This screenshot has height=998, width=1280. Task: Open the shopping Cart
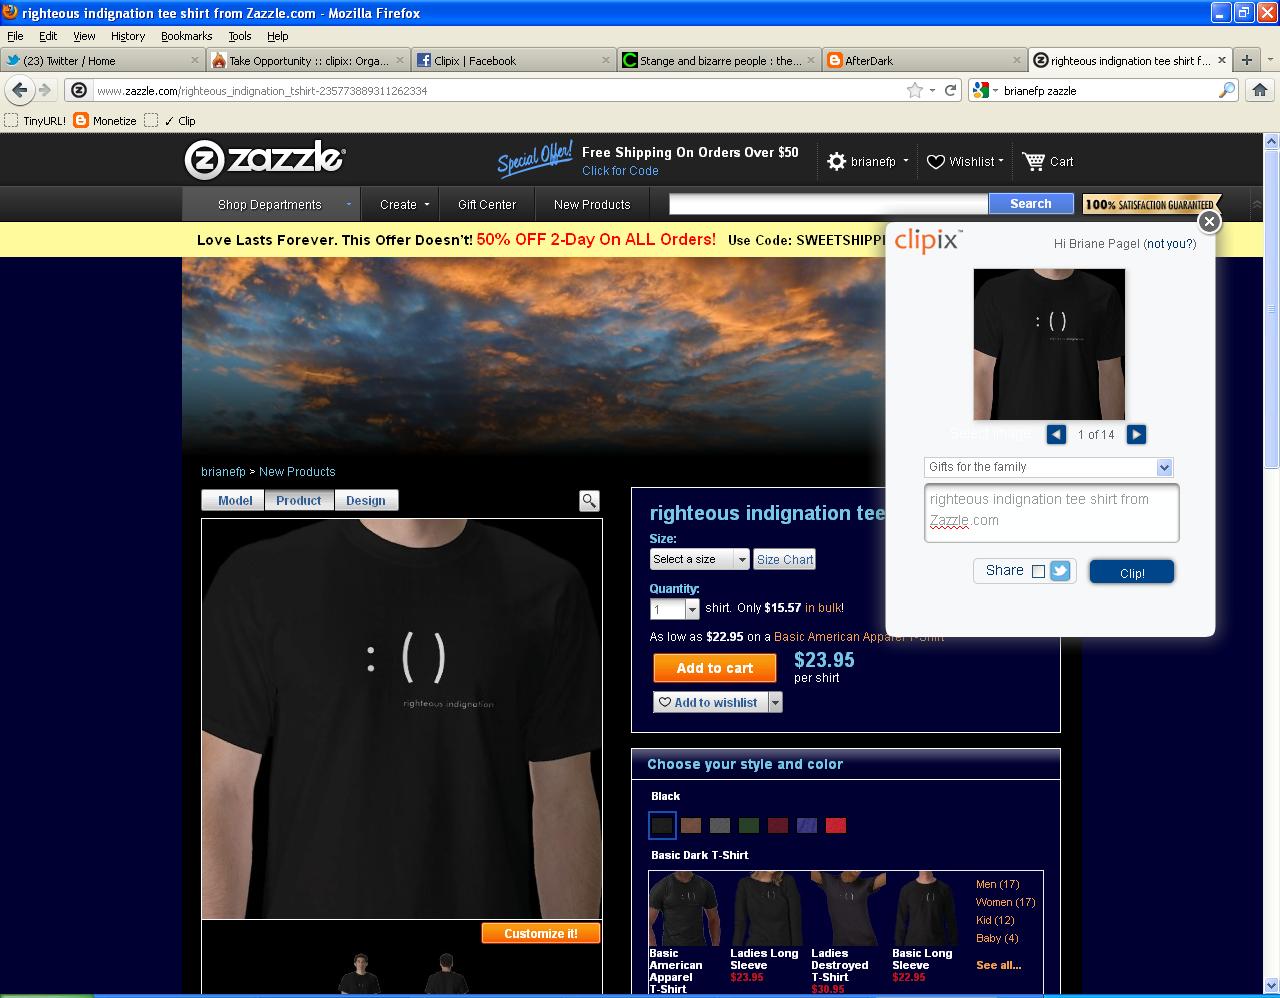pyautogui.click(x=1048, y=161)
